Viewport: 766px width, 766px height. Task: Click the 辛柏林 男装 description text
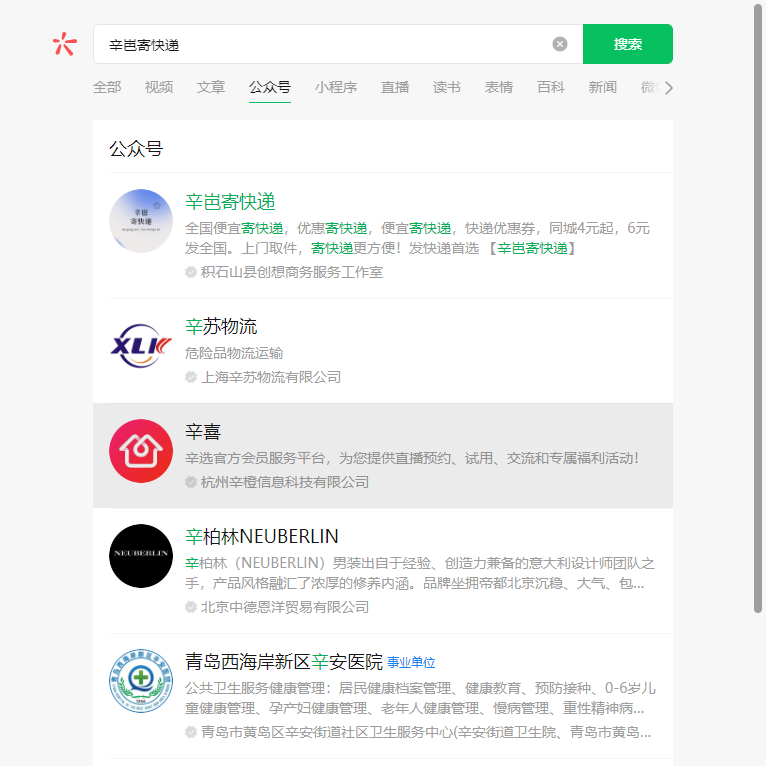click(x=420, y=573)
